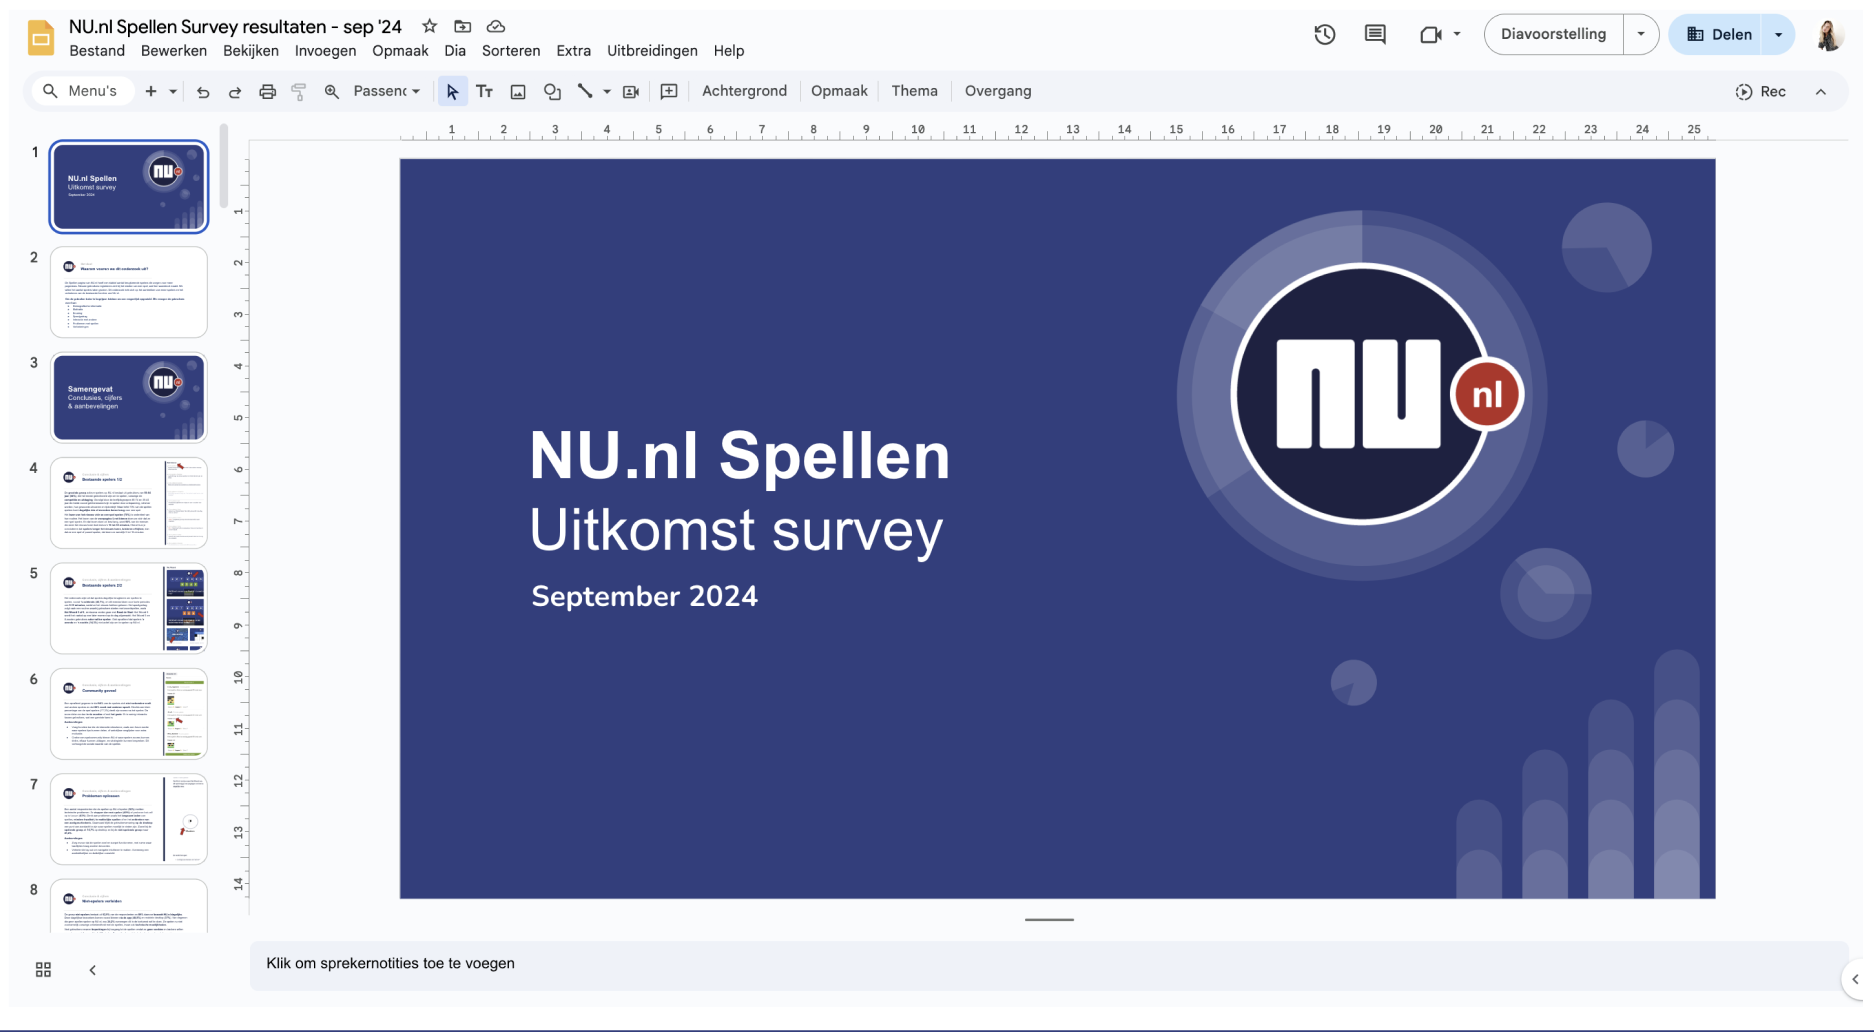Choose the select arrow cursor tool

452,91
